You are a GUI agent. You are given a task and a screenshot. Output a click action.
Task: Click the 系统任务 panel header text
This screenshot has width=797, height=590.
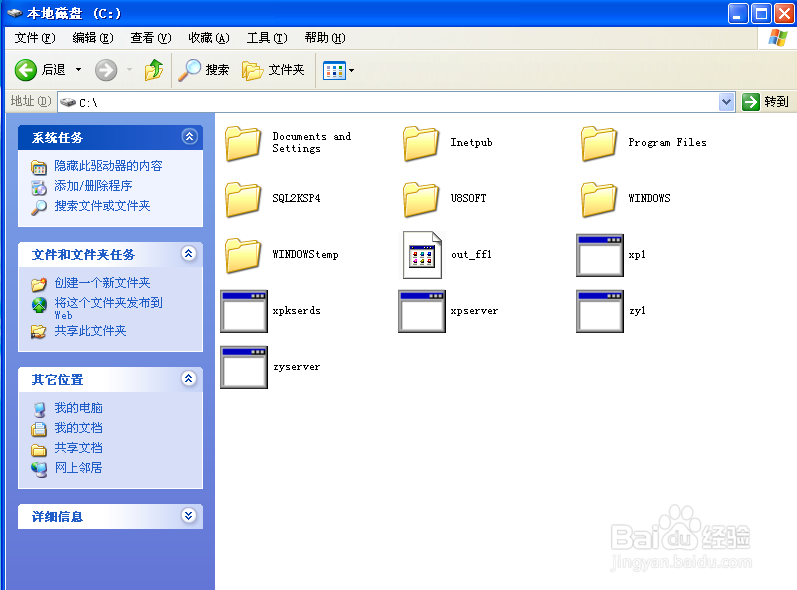click(x=57, y=138)
